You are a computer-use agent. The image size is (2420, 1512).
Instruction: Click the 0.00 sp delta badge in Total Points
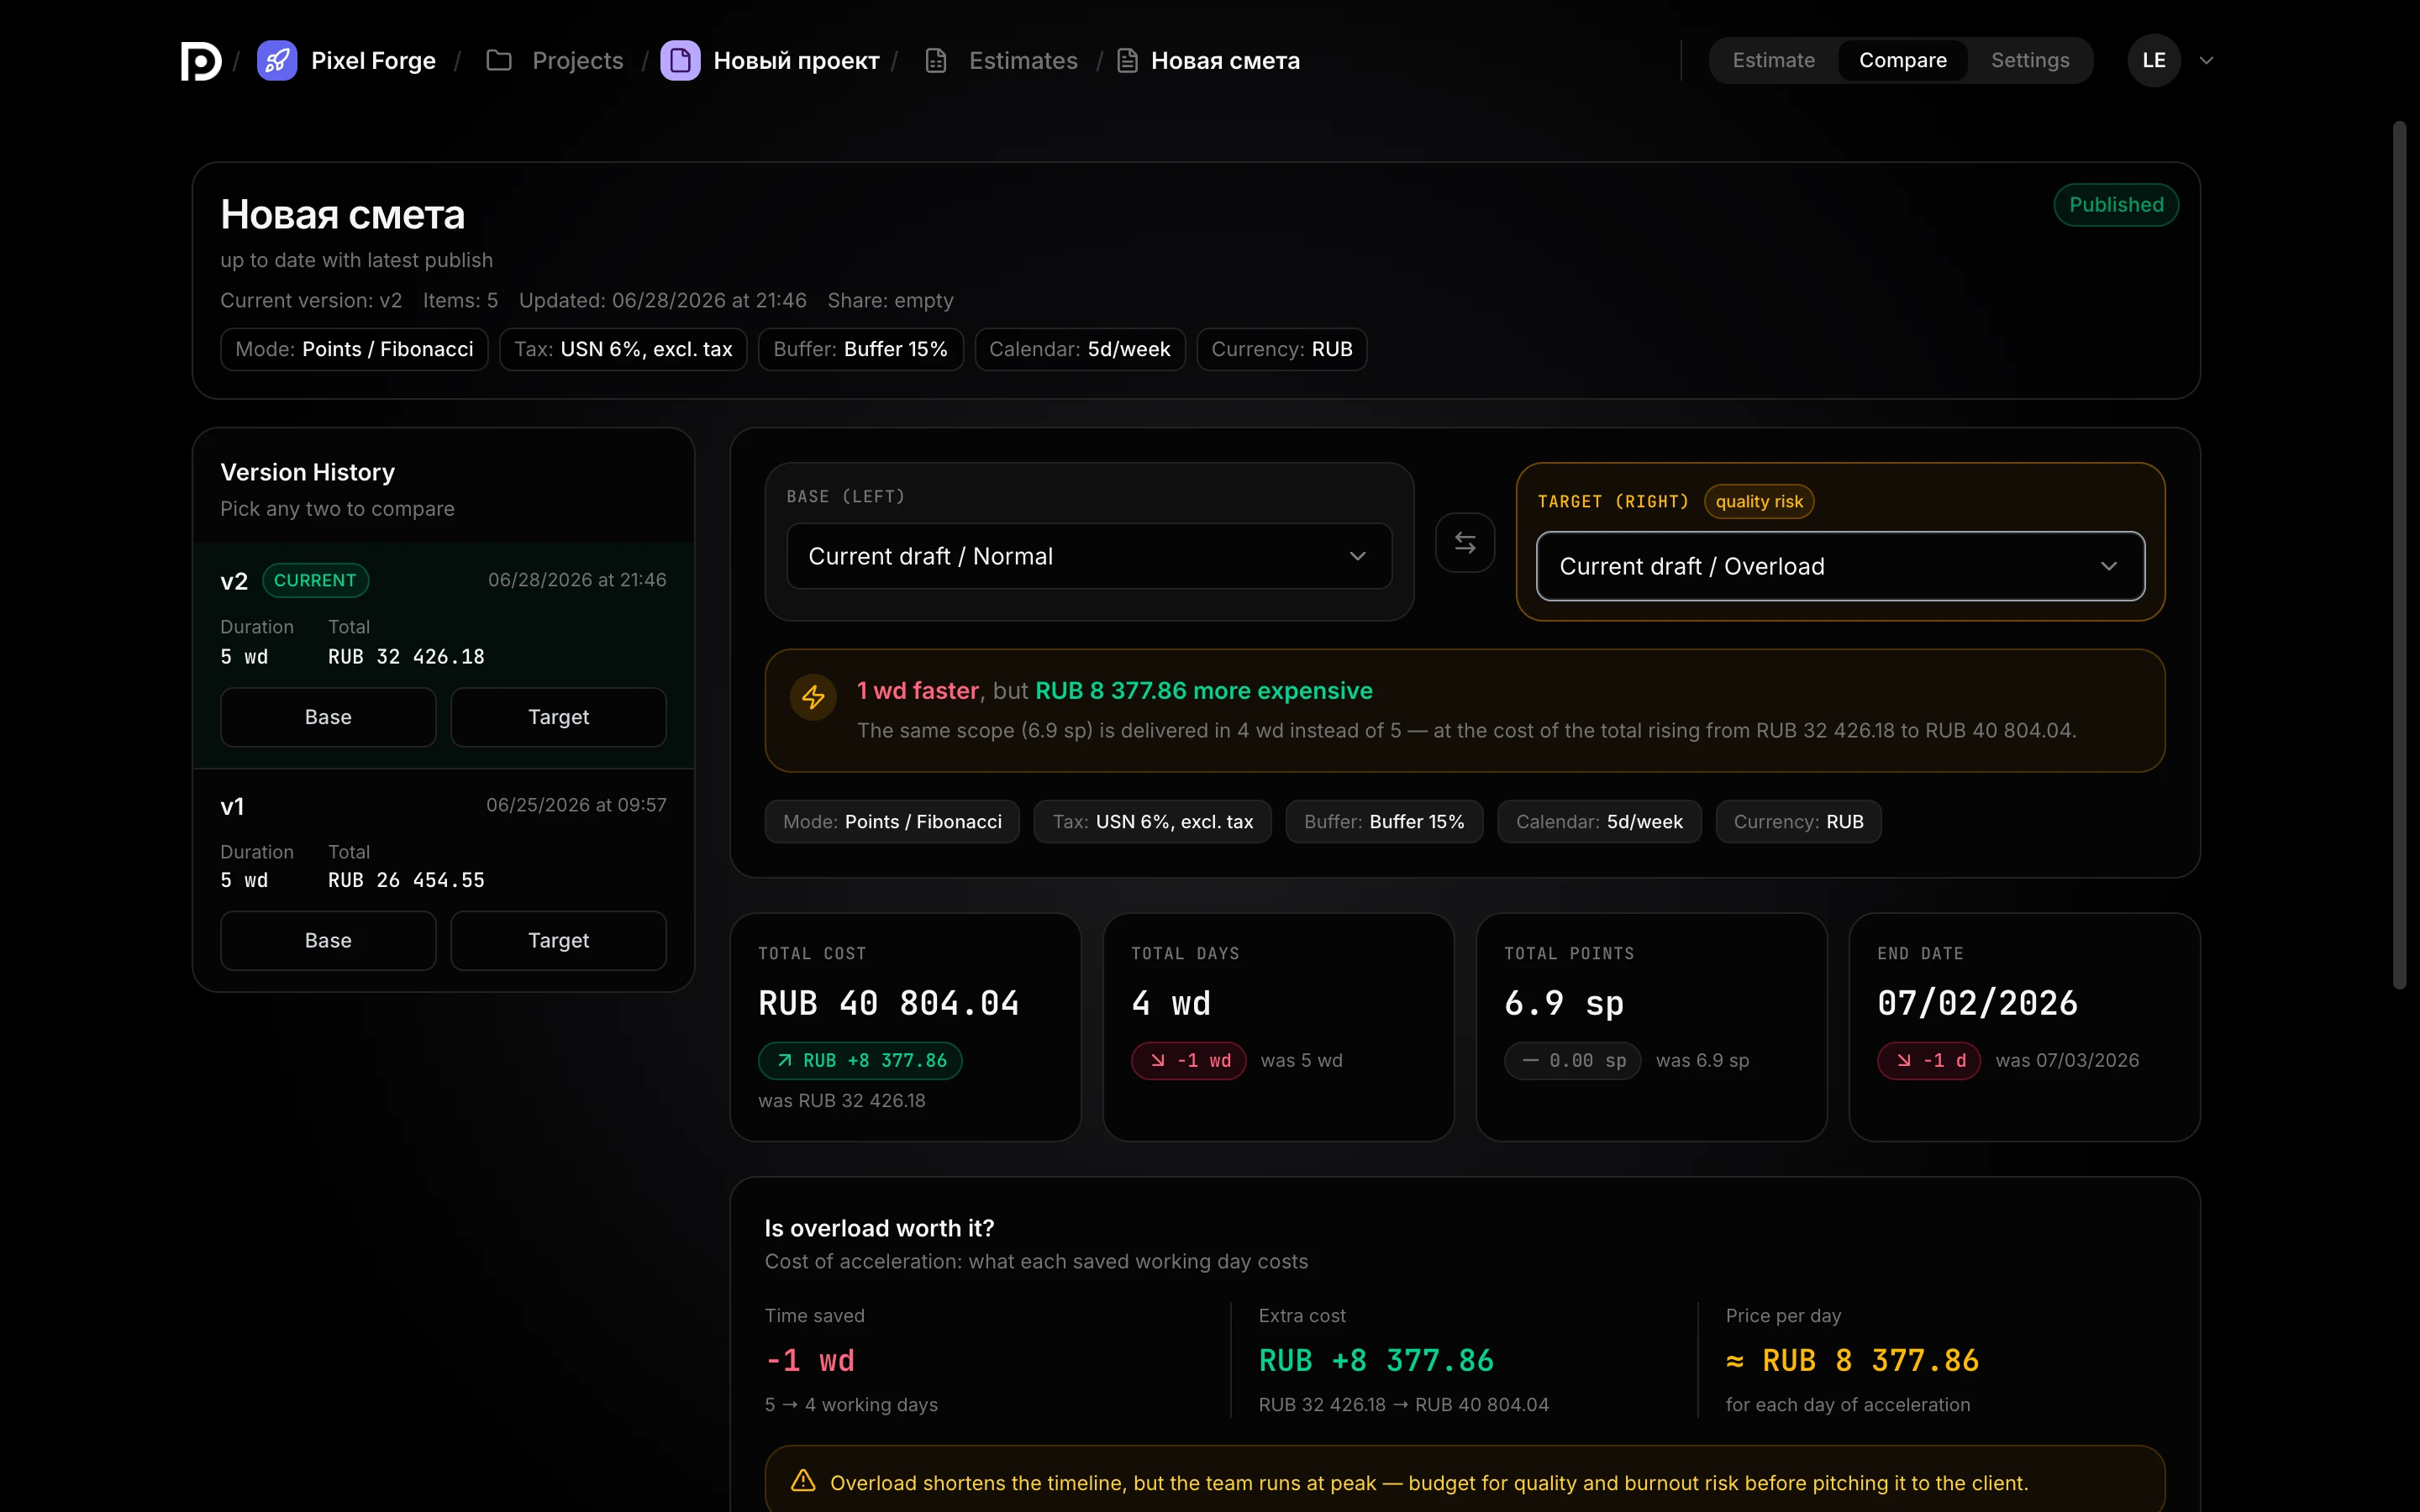(1572, 1060)
